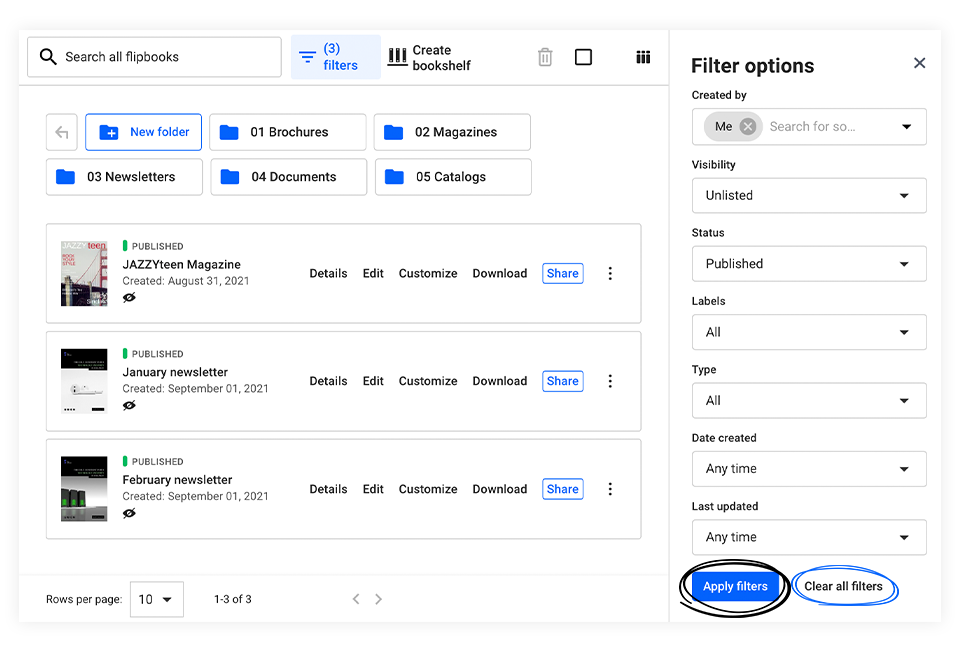Open the (3) filters panel button

pos(336,57)
